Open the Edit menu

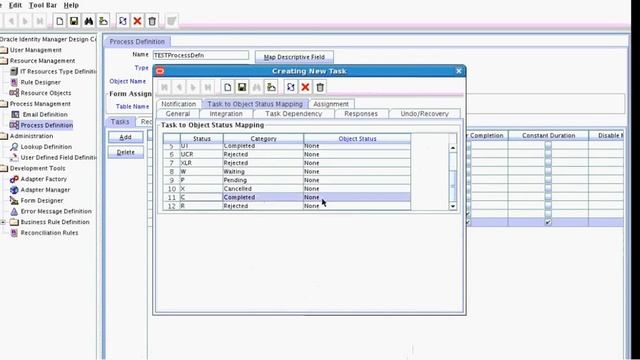(16, 5)
